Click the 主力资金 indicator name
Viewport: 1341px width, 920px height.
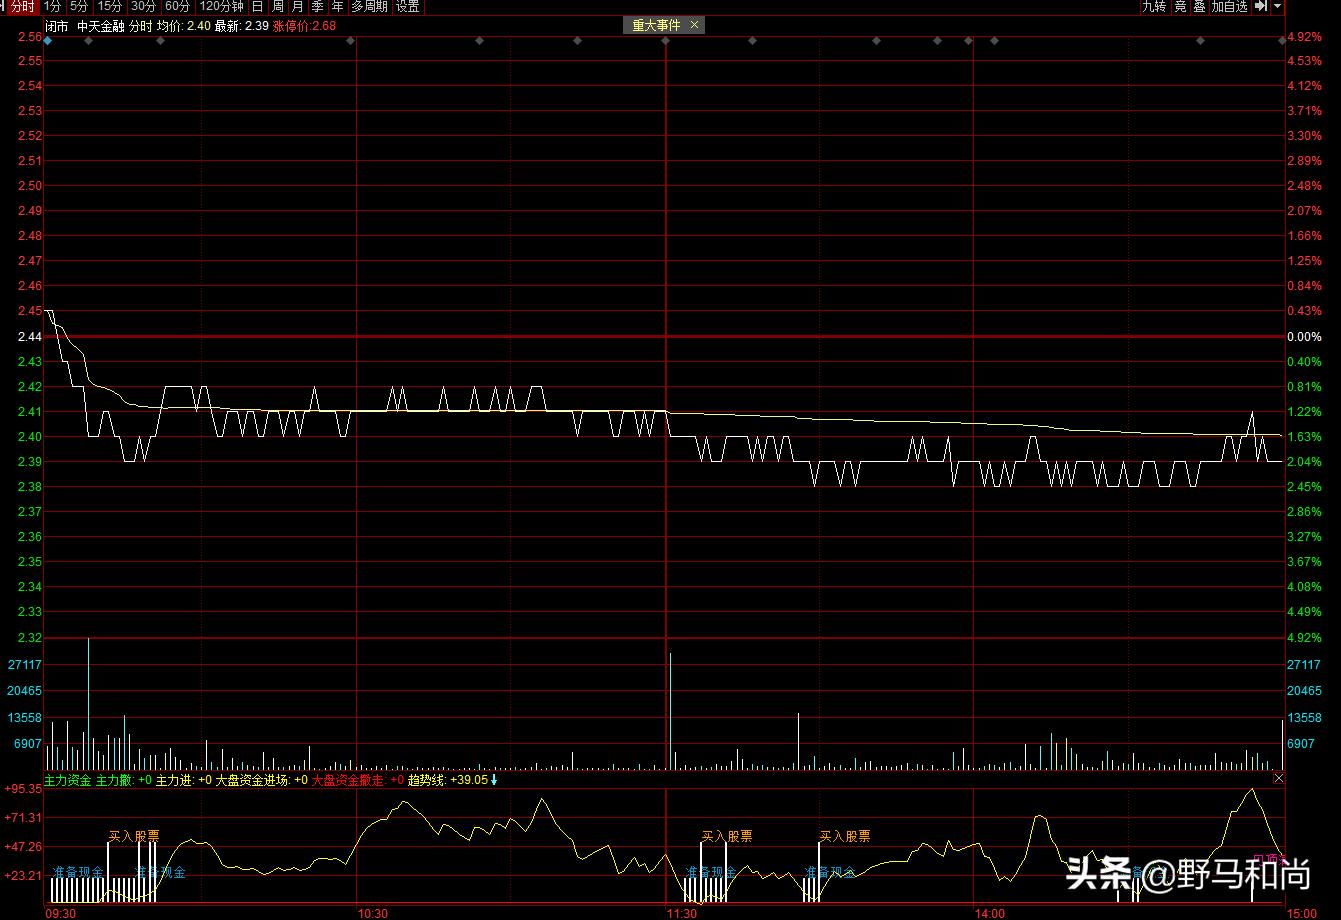point(68,780)
